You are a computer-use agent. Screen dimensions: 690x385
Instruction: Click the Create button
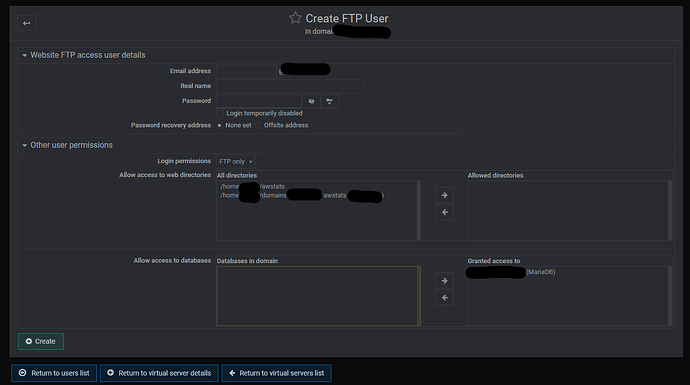tap(41, 341)
